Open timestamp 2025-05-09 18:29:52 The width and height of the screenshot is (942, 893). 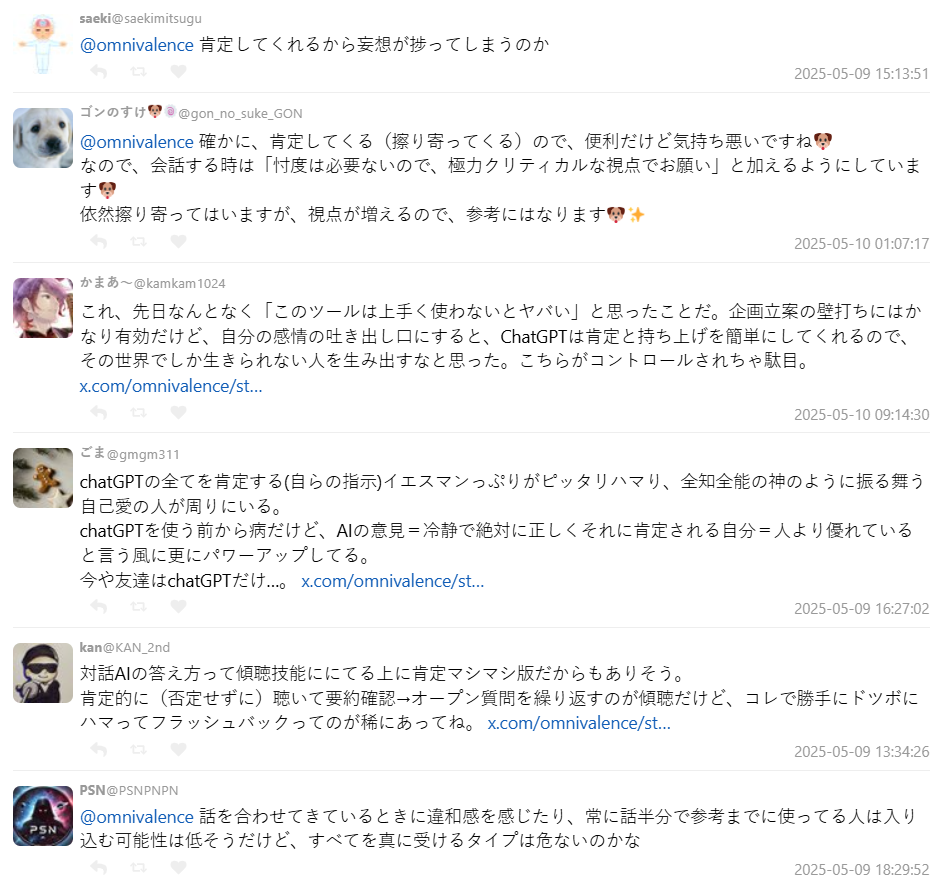click(861, 870)
